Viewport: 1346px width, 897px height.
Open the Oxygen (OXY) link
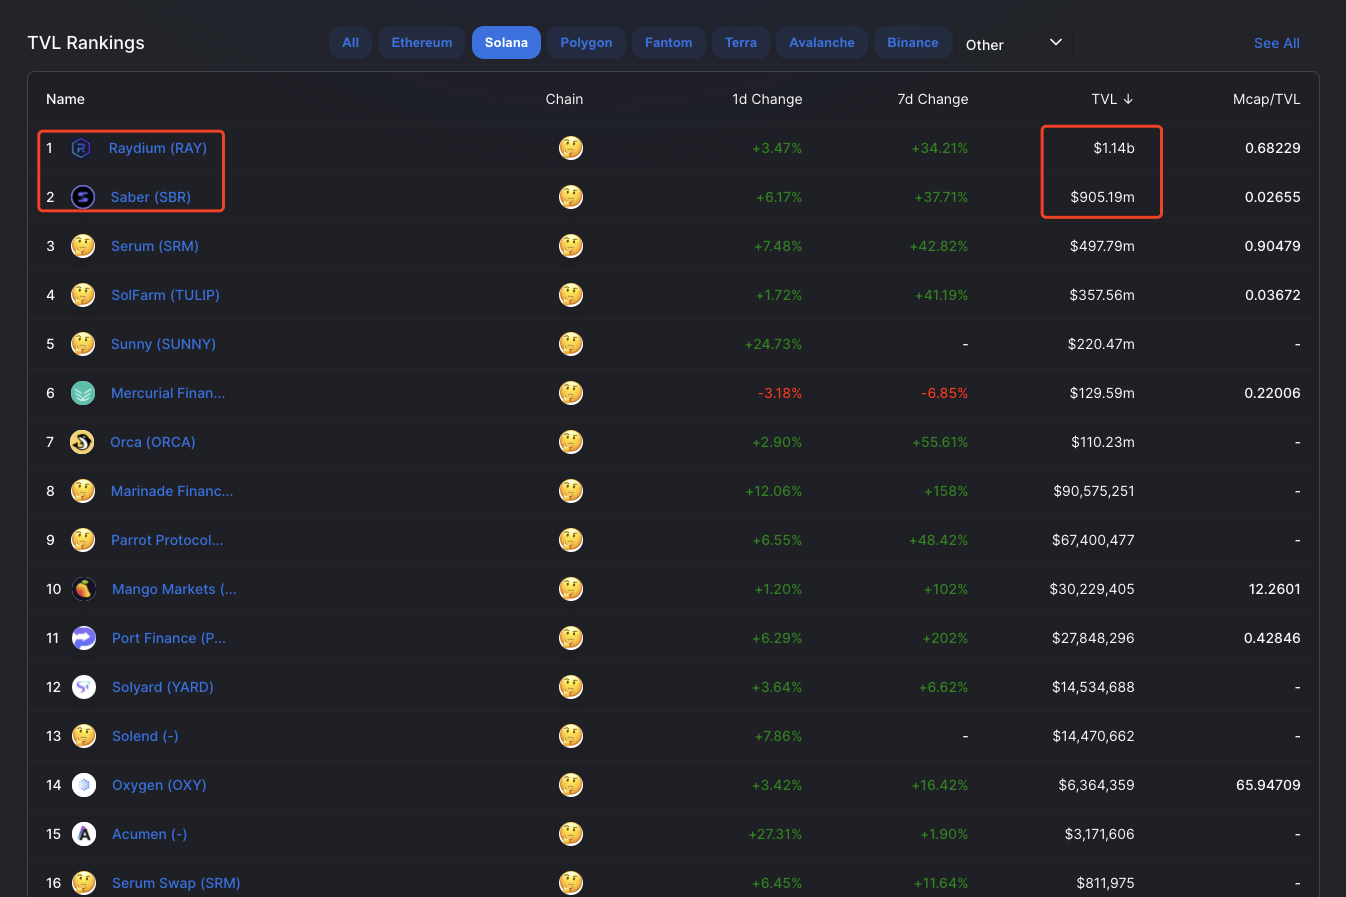[159, 785]
